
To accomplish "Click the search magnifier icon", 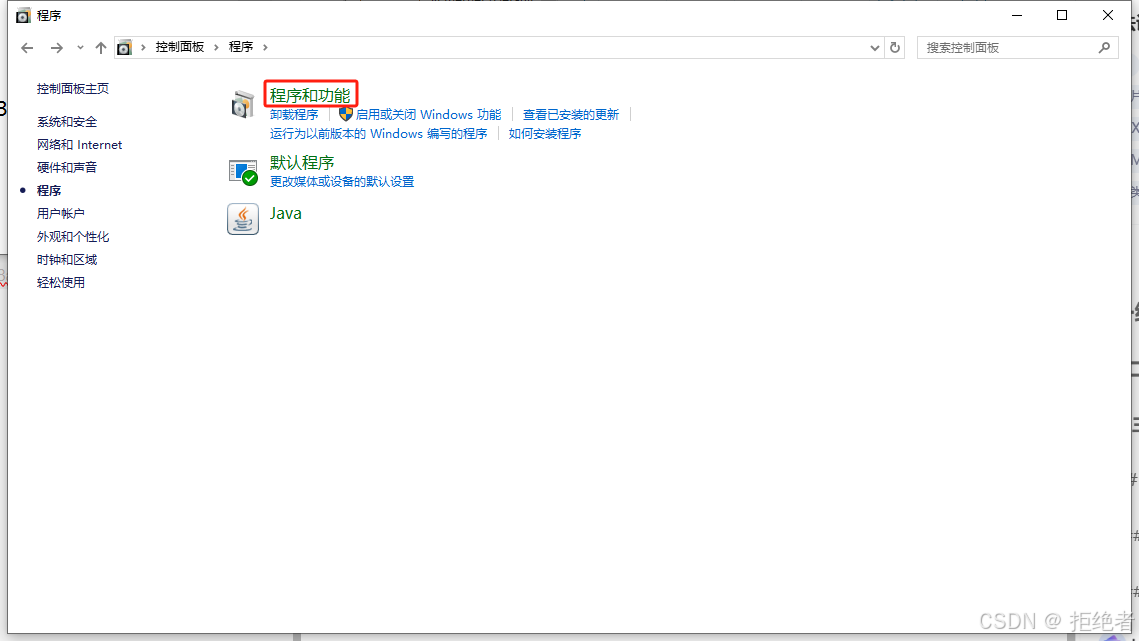I will click(x=1104, y=47).
